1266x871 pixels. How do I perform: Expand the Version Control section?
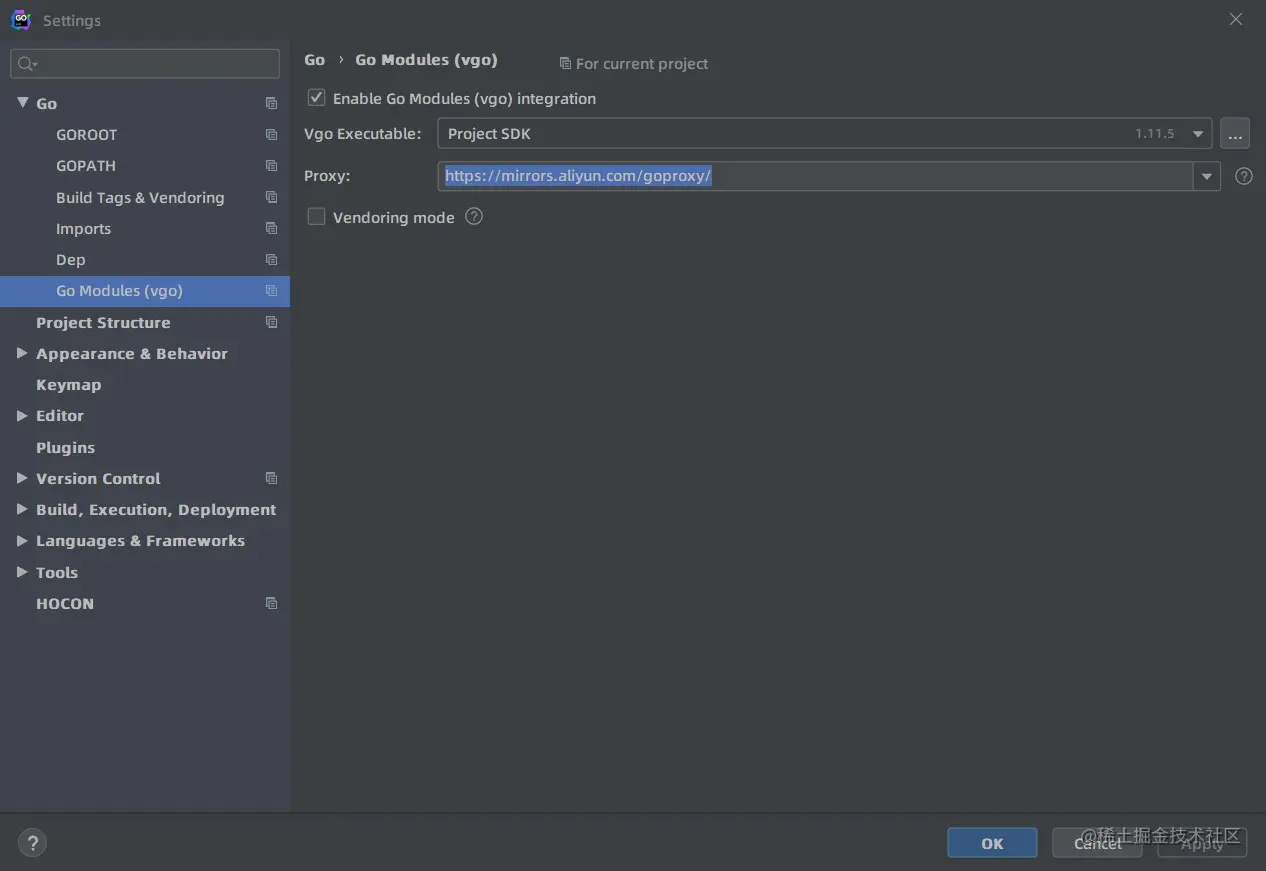pos(22,478)
